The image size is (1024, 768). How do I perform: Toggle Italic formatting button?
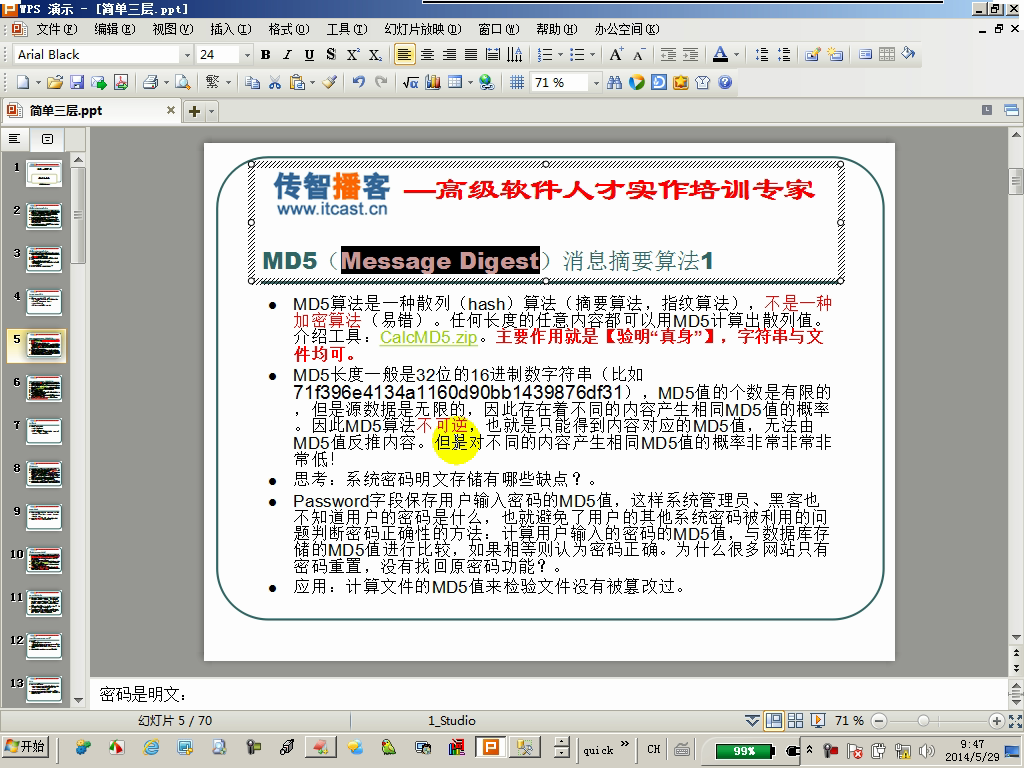pyautogui.click(x=287, y=55)
